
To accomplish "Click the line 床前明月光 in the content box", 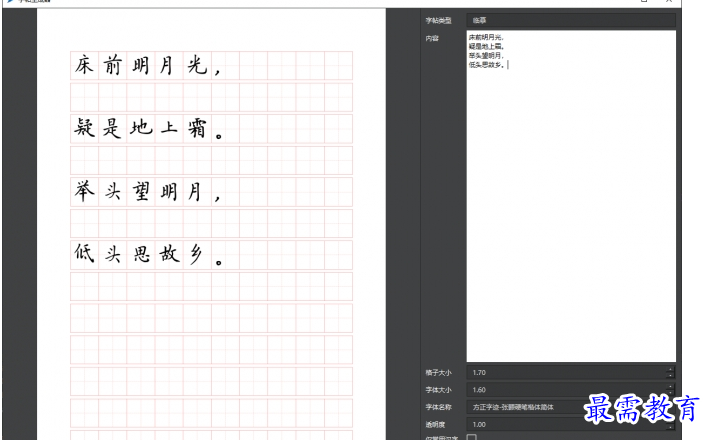I will click(x=485, y=37).
